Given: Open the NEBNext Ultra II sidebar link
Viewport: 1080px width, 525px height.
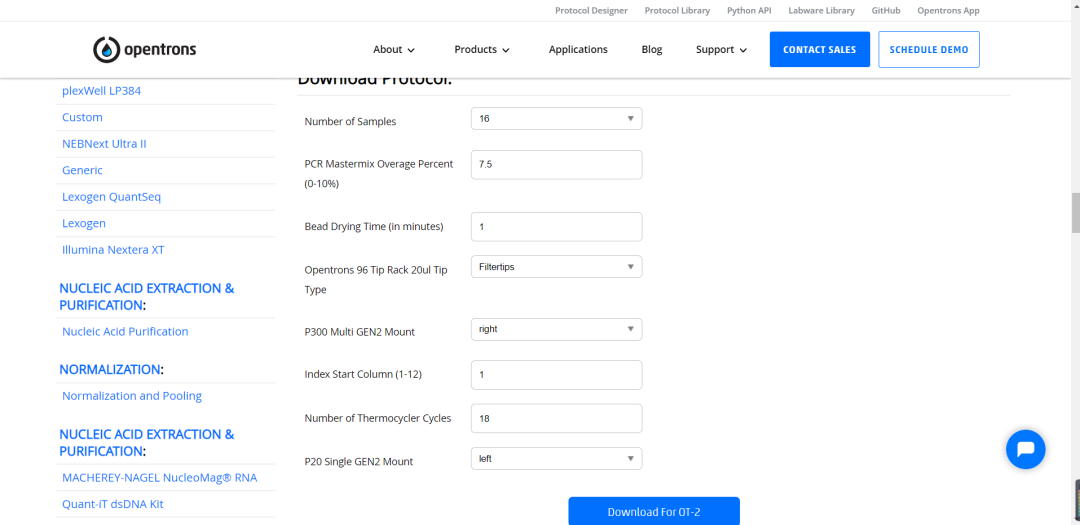Looking at the screenshot, I should [x=104, y=144].
